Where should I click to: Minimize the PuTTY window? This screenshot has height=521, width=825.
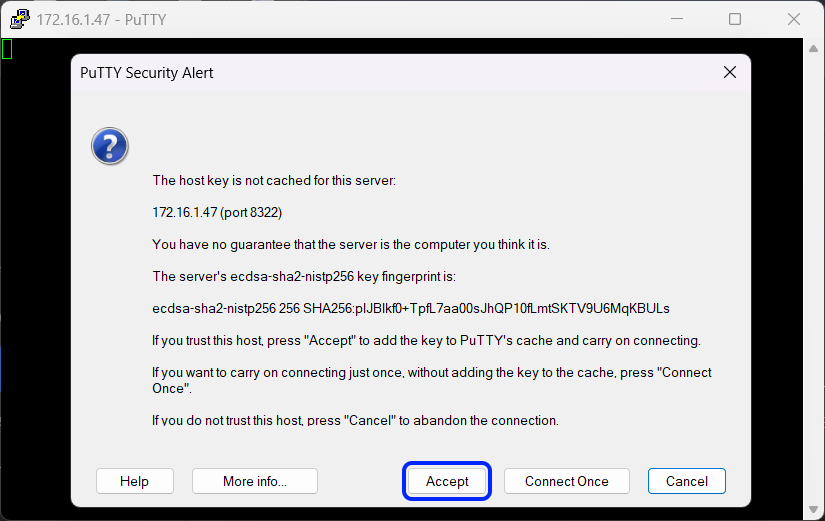click(677, 19)
